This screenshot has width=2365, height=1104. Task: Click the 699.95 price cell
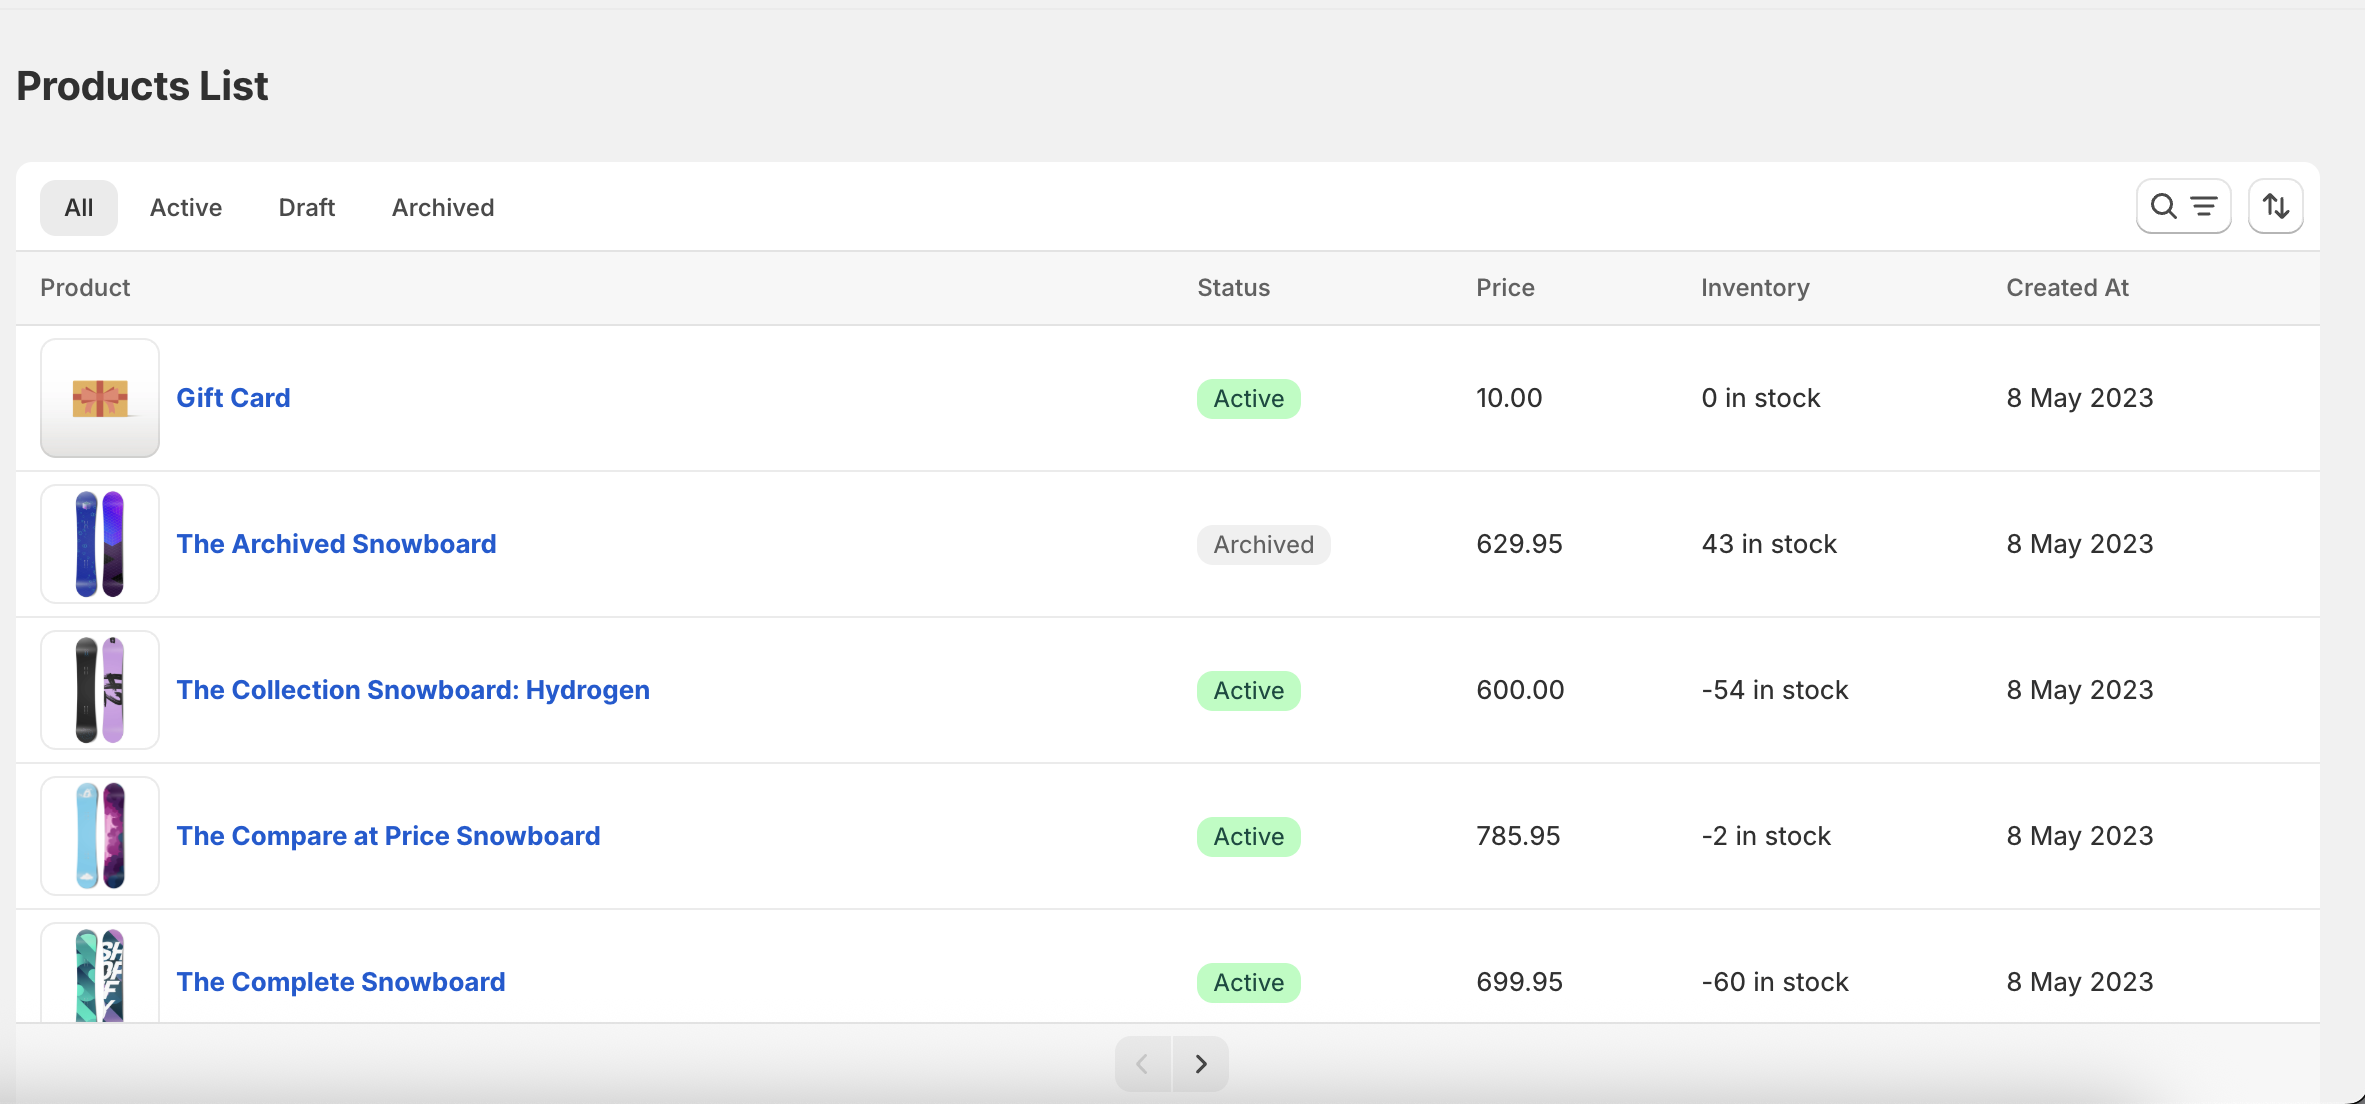point(1519,982)
